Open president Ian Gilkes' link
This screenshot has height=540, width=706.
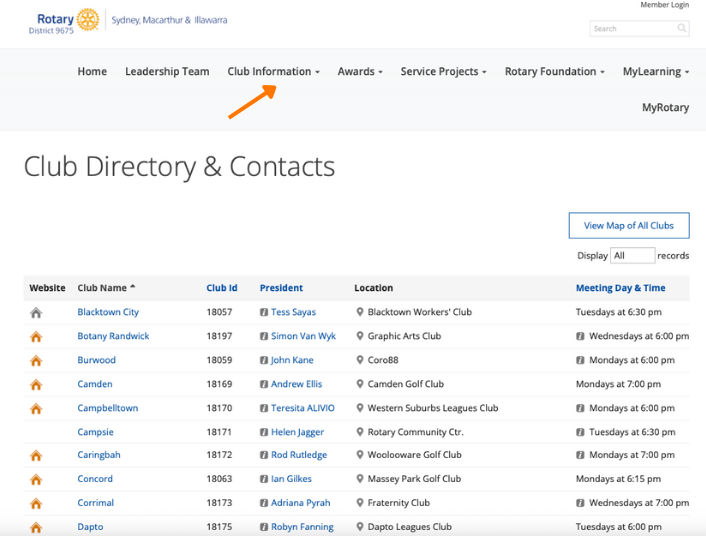pyautogui.click(x=291, y=479)
